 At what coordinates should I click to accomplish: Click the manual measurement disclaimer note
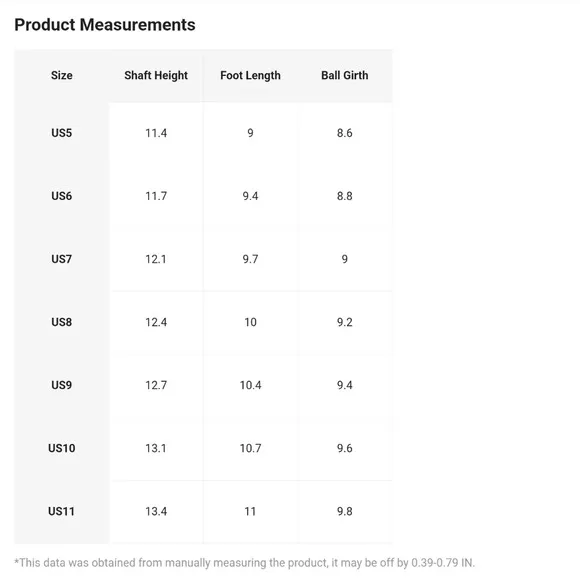click(x=244, y=563)
